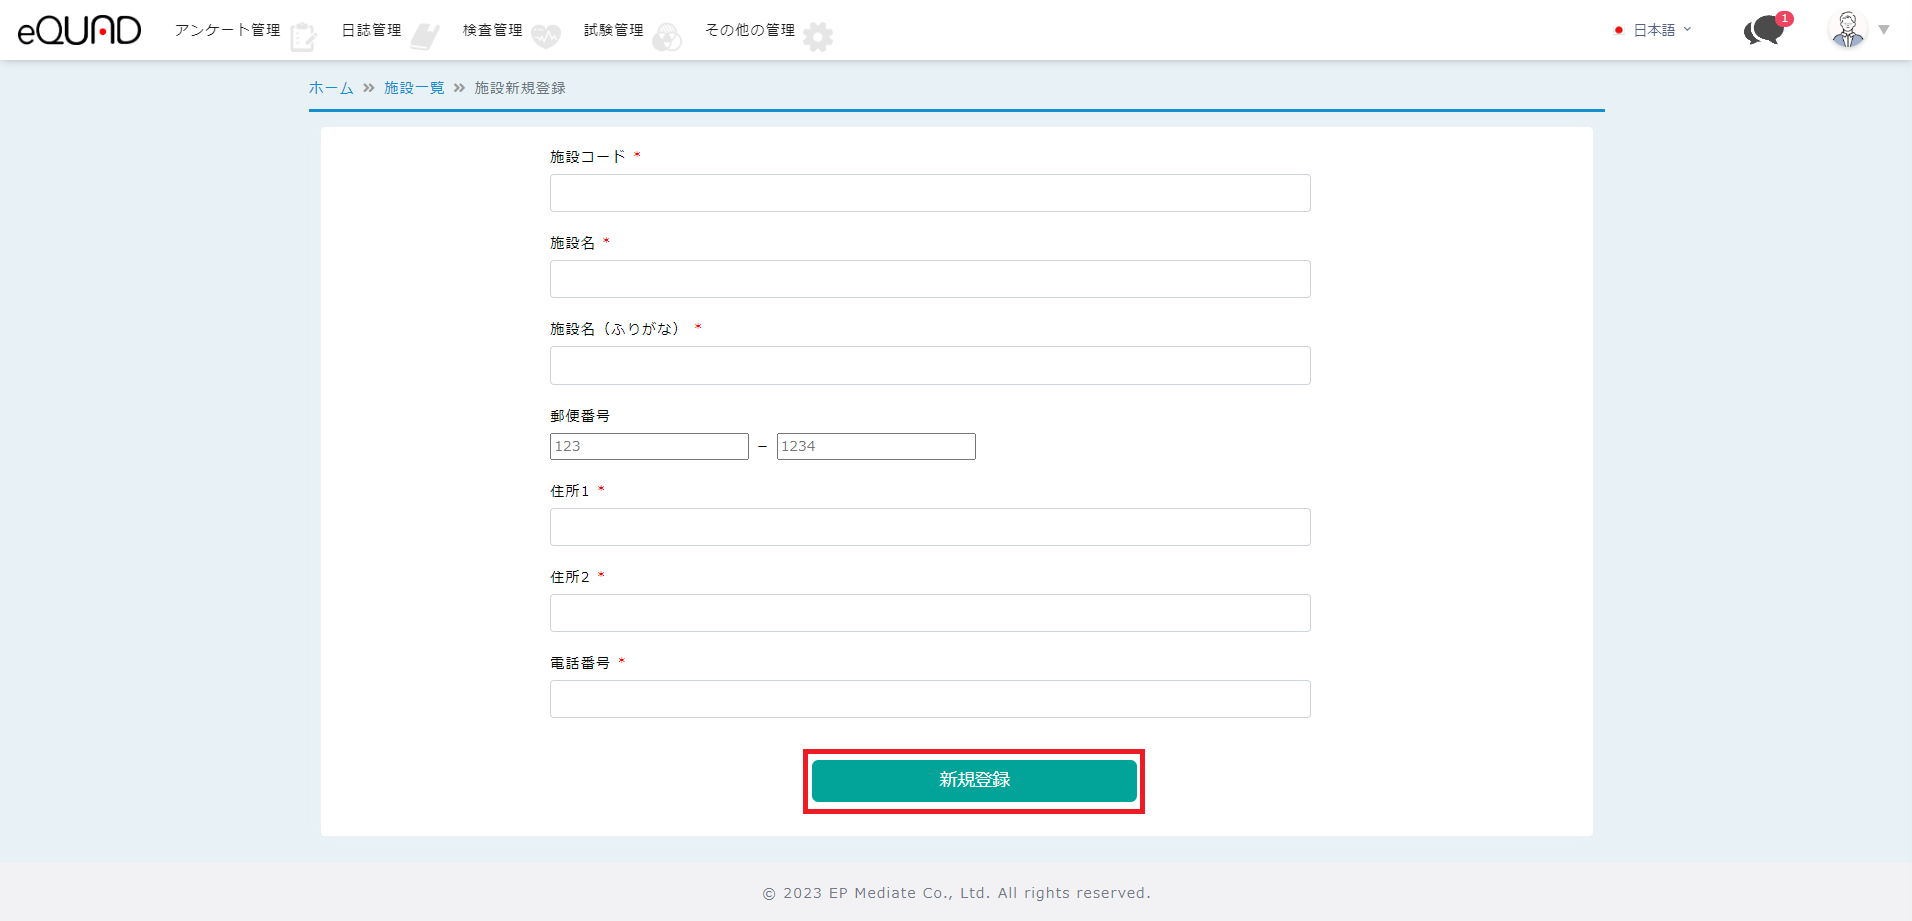Click the trial management icon
This screenshot has width=1912, height=921.
click(667, 37)
